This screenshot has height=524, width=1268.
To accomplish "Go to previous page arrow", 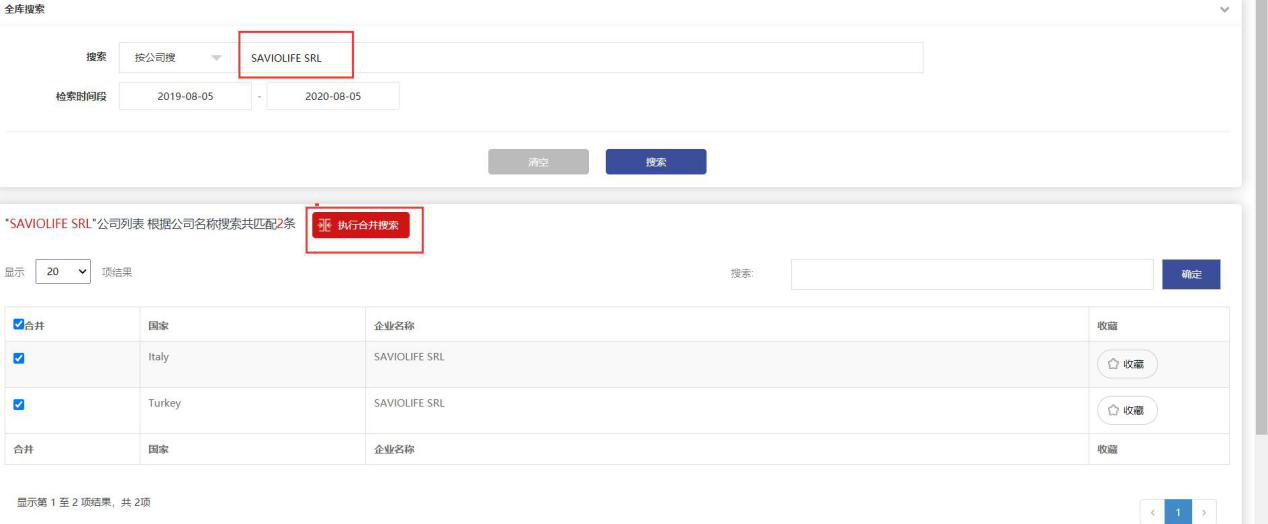I will coord(1153,513).
